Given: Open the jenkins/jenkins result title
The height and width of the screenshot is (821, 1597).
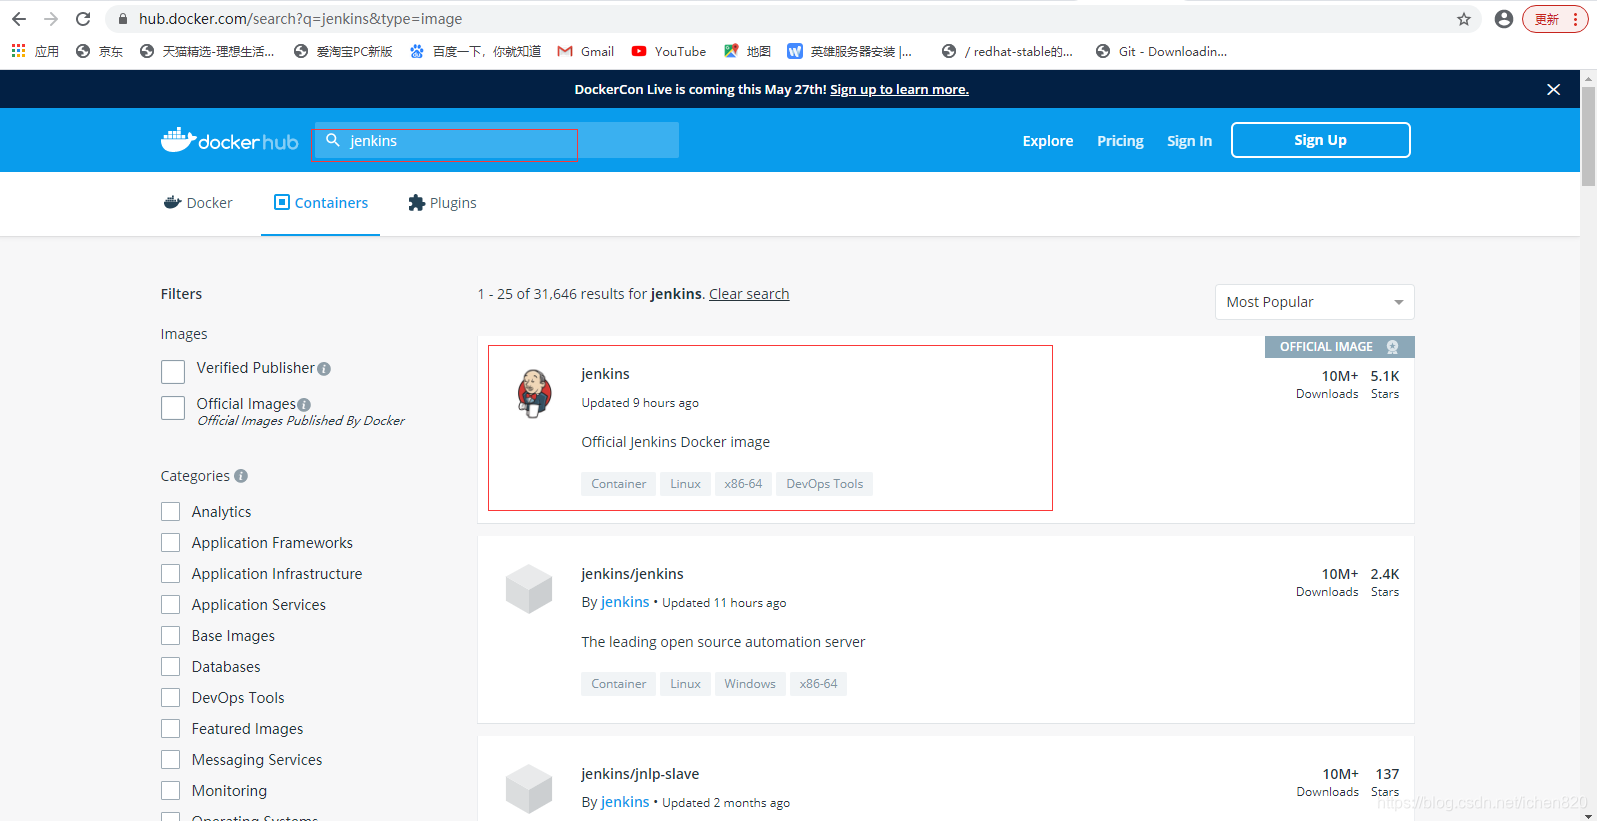Looking at the screenshot, I should tap(632, 574).
